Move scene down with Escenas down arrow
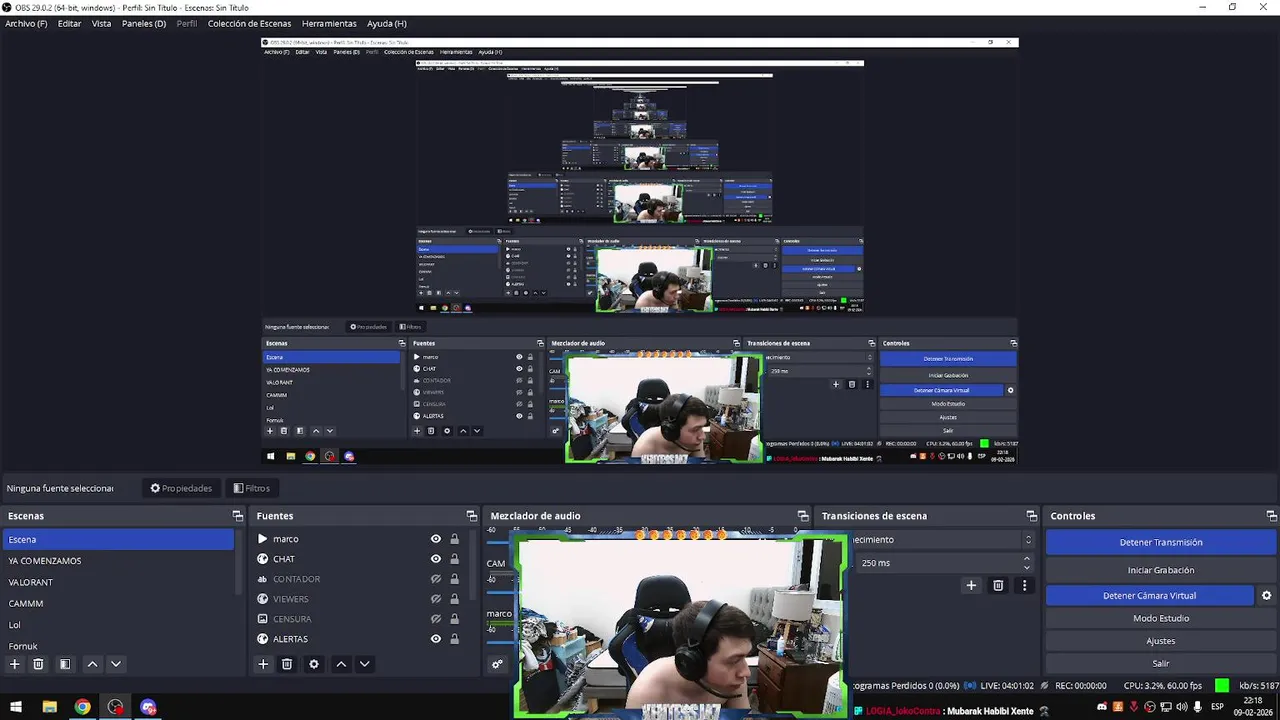Image resolution: width=1280 pixels, height=720 pixels. [x=116, y=664]
